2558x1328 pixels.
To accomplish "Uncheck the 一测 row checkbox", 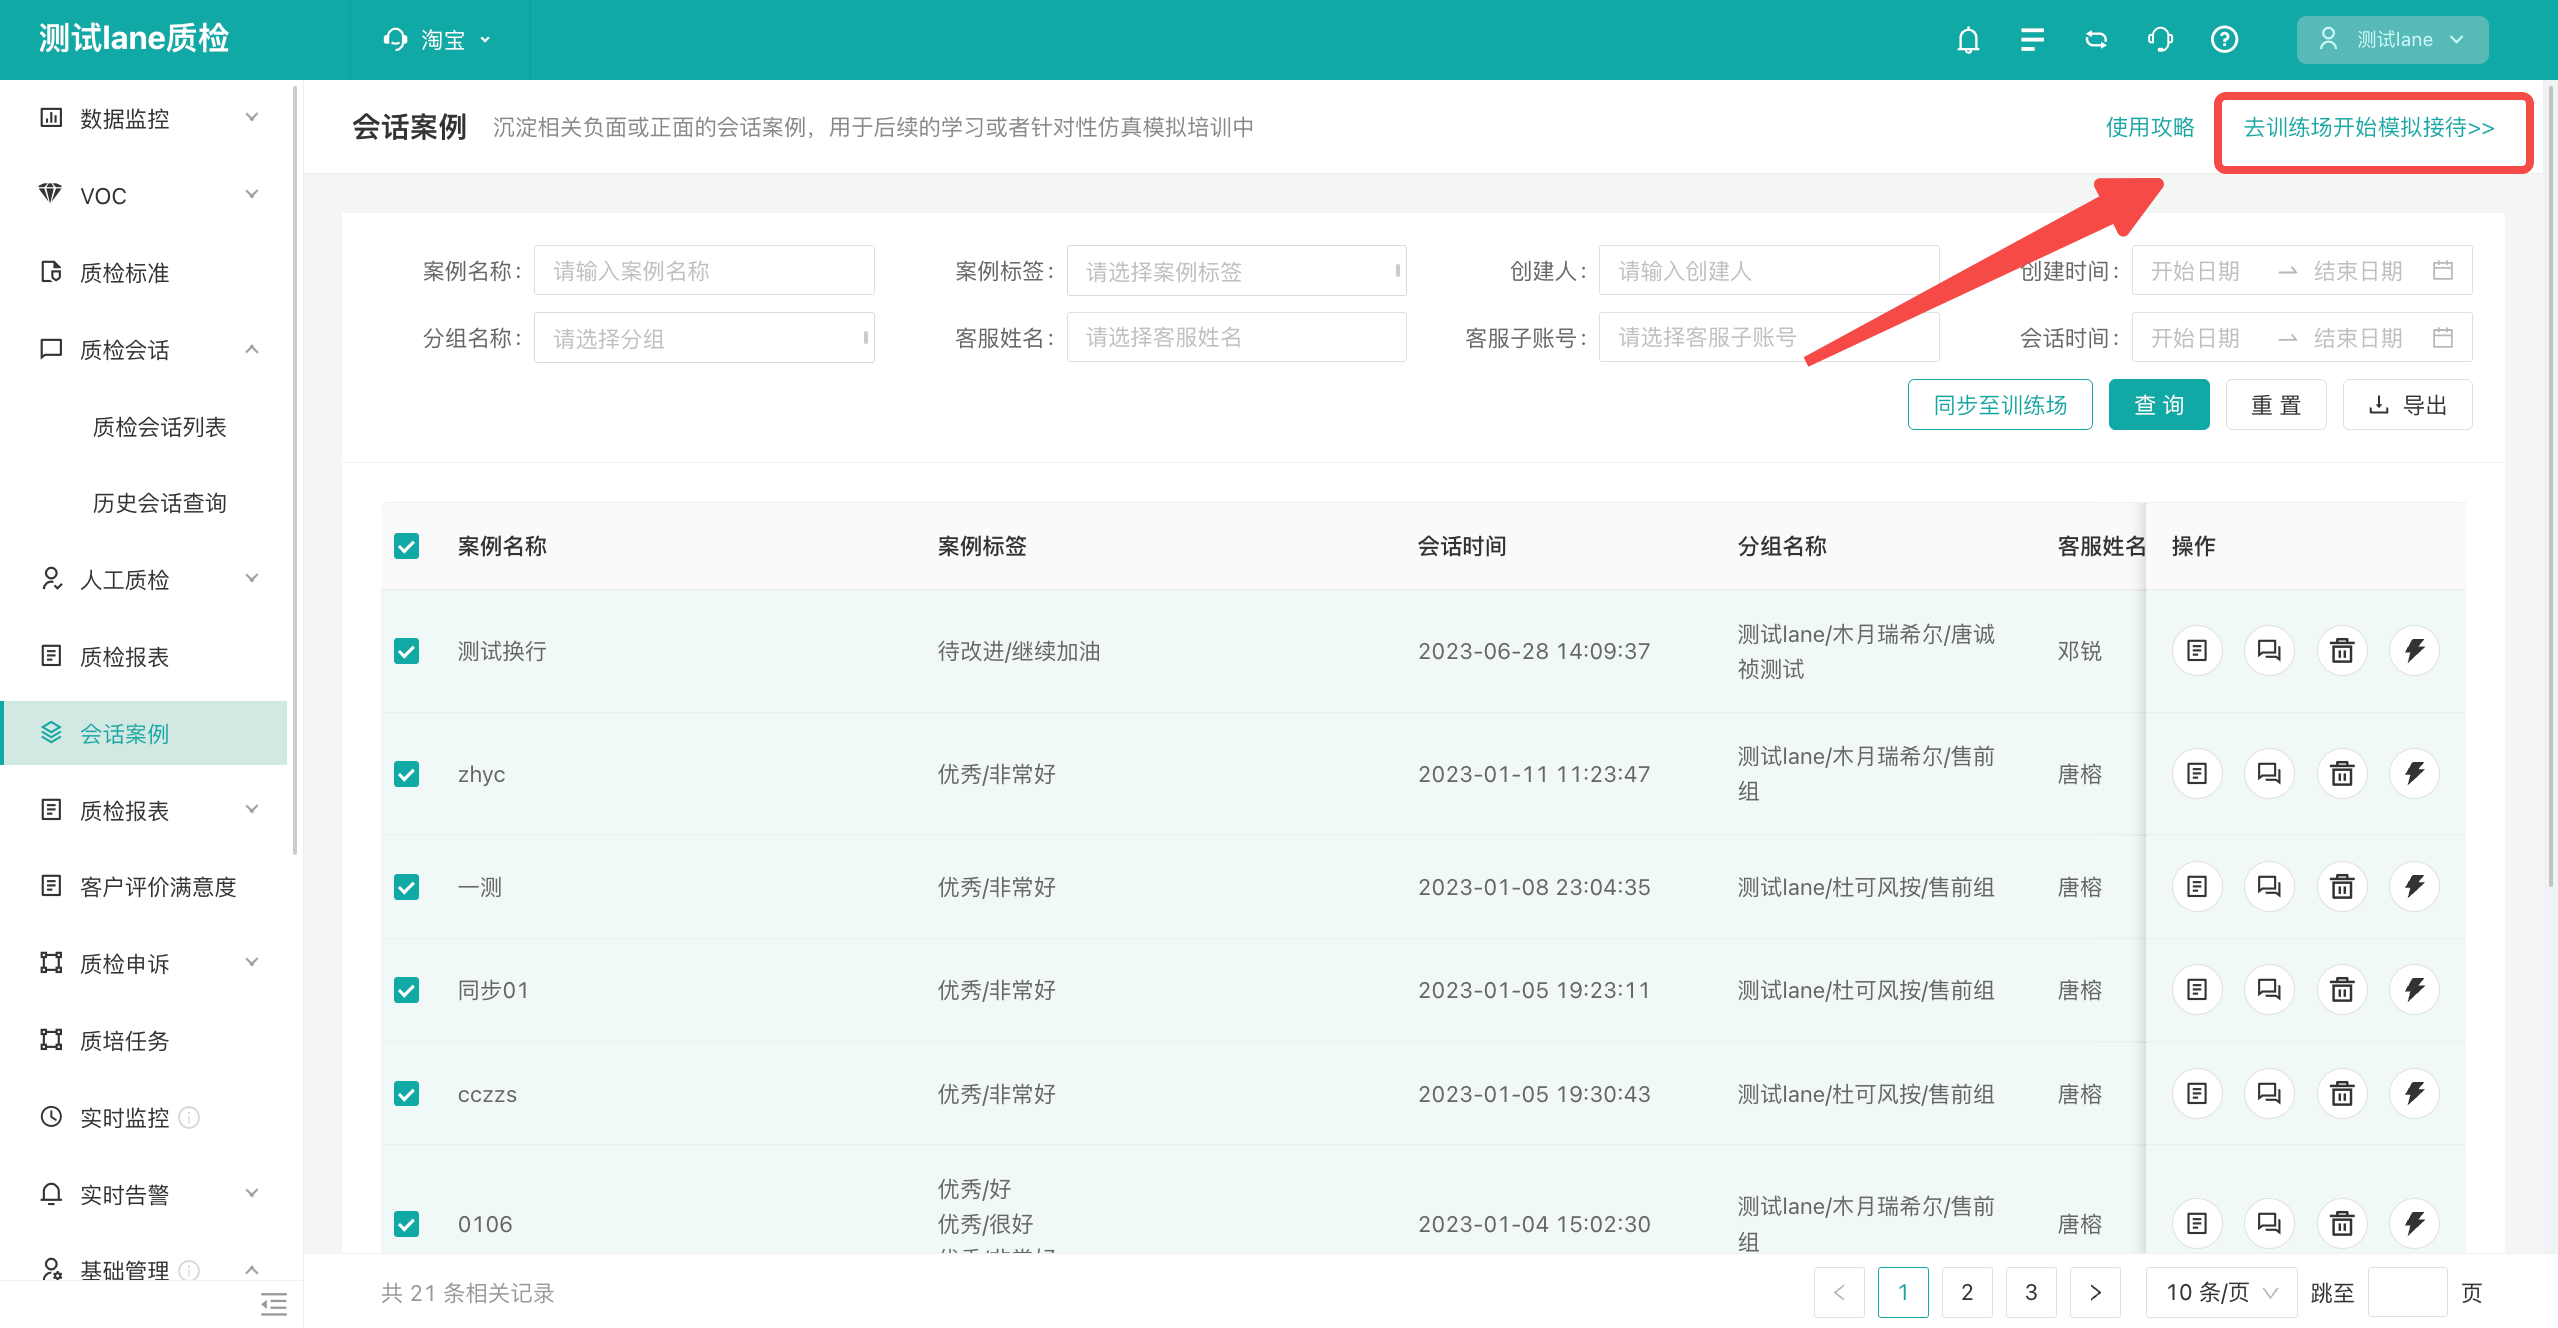I will click(406, 887).
